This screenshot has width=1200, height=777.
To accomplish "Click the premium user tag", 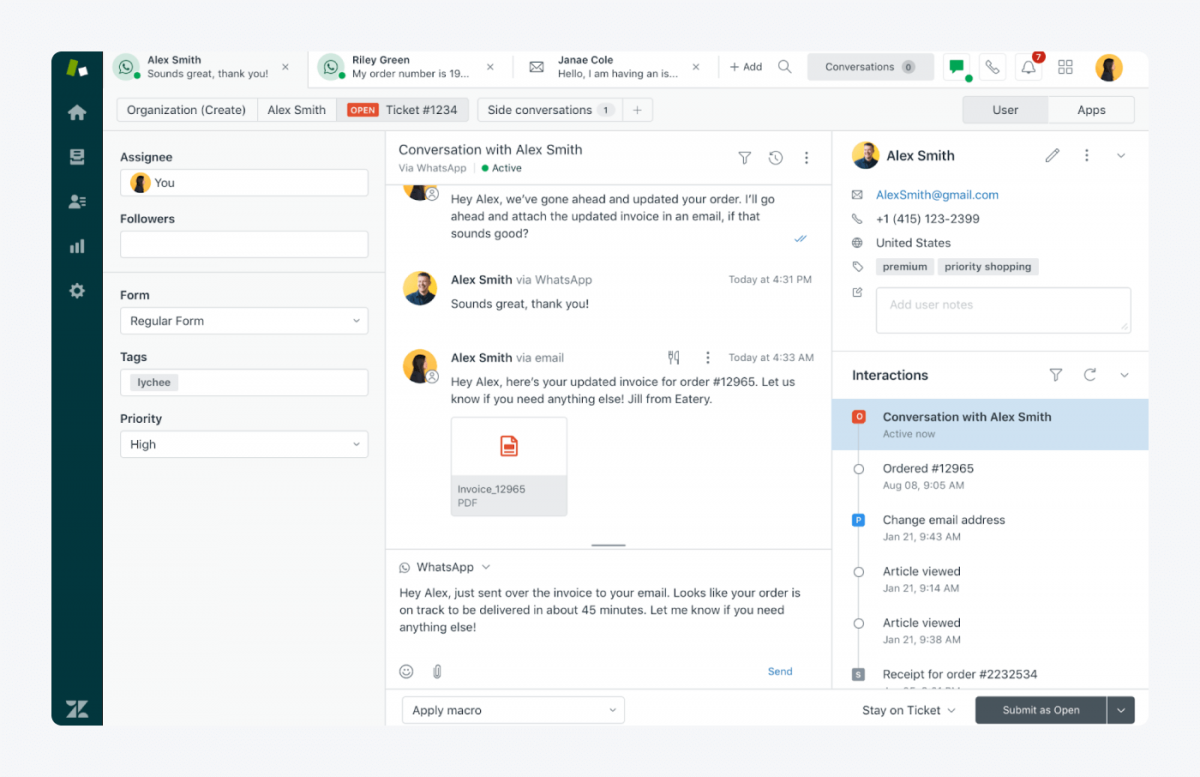I will coord(905,267).
